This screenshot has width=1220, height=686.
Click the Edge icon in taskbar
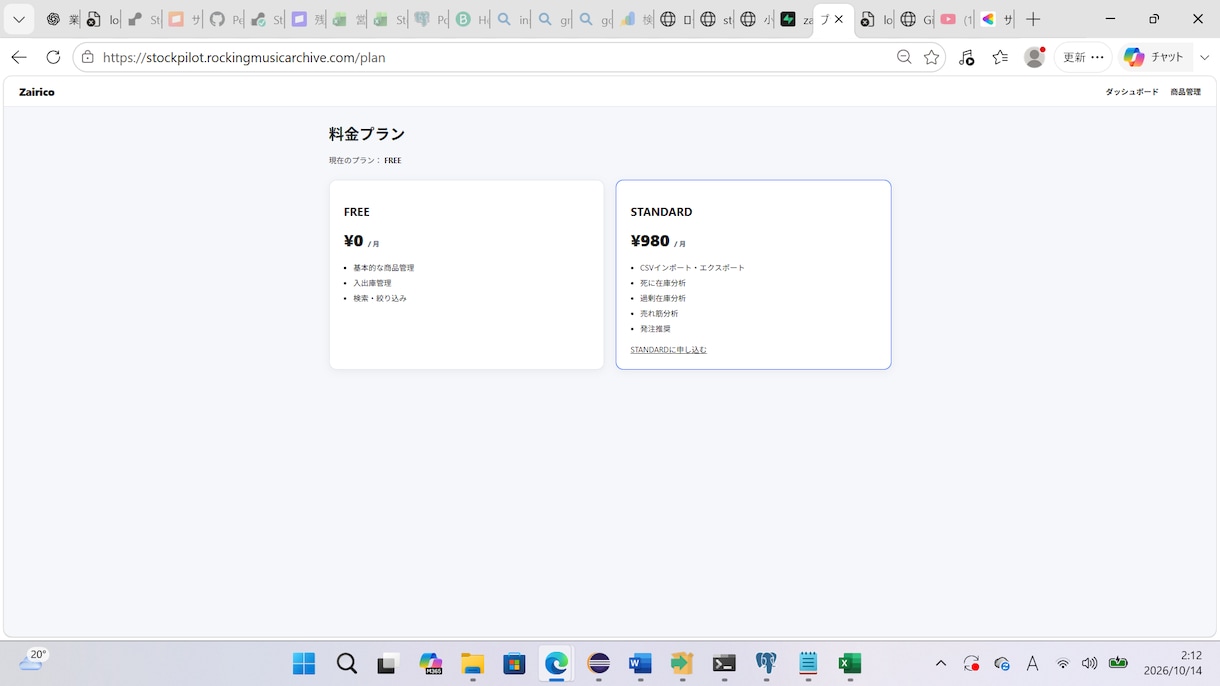coord(556,663)
